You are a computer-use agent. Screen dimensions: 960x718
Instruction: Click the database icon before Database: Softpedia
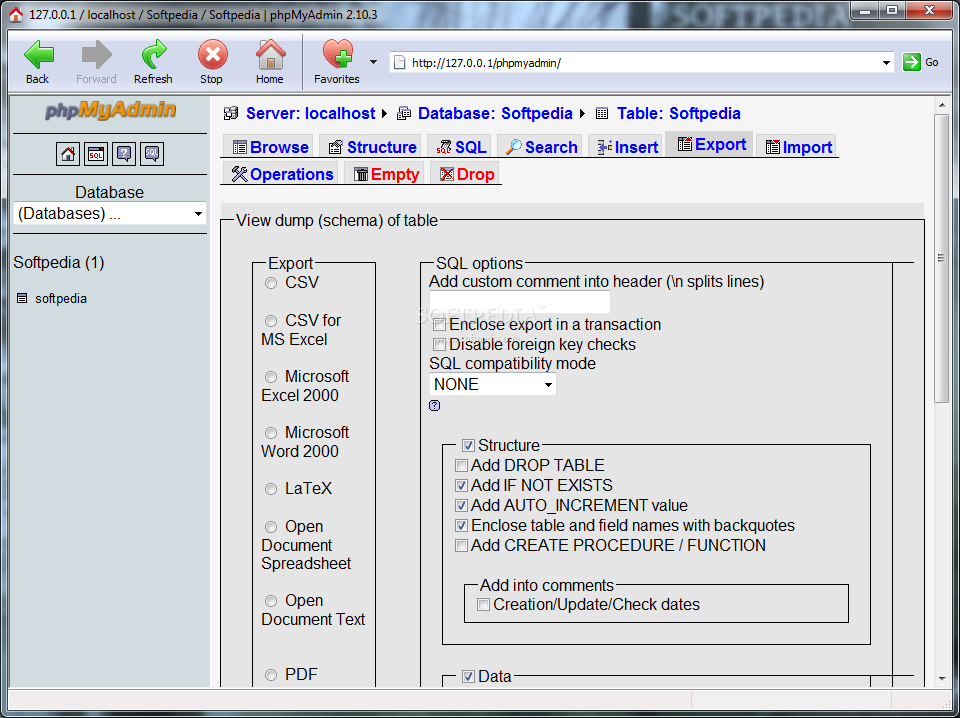tap(404, 113)
